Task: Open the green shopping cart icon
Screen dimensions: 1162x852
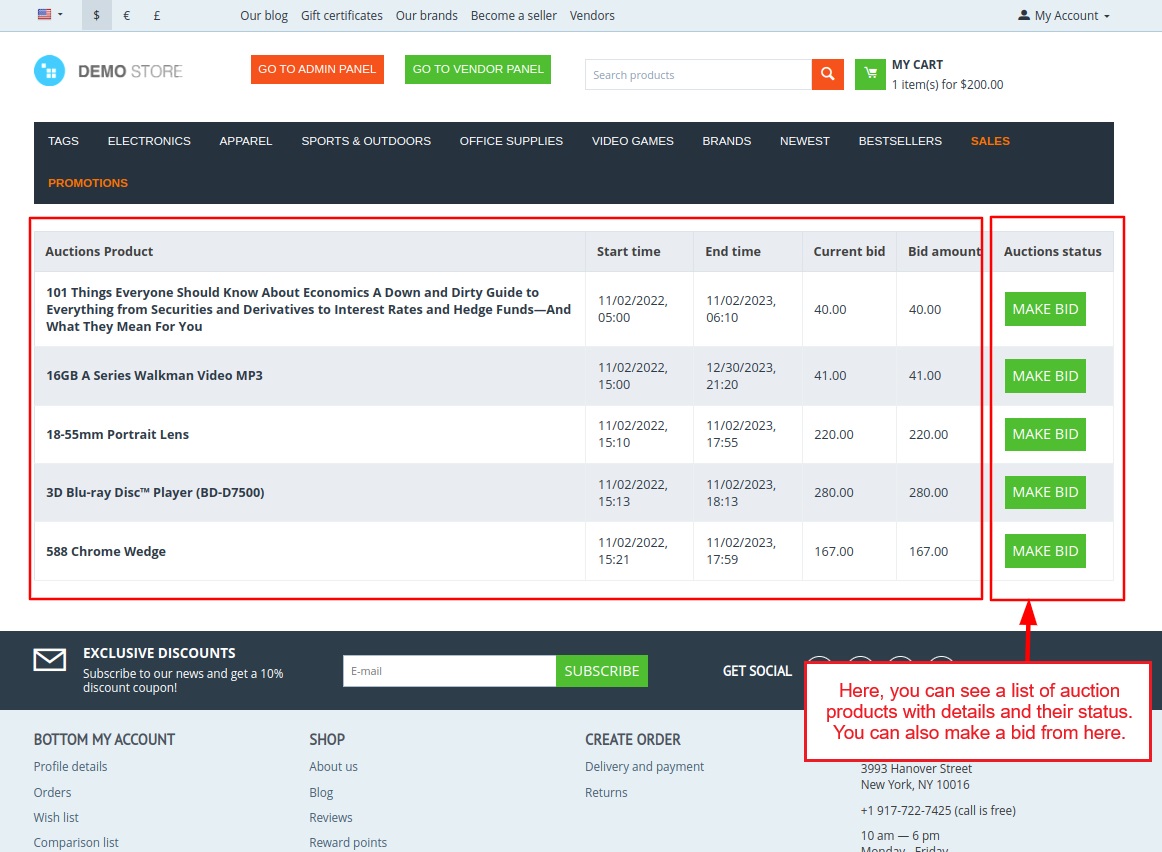Action: (870, 74)
